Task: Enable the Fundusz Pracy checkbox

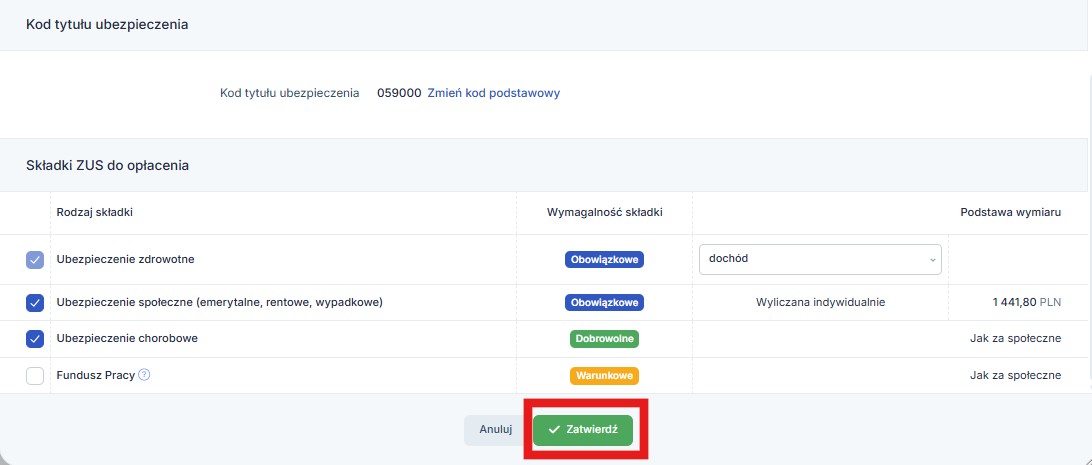Action: click(x=35, y=376)
